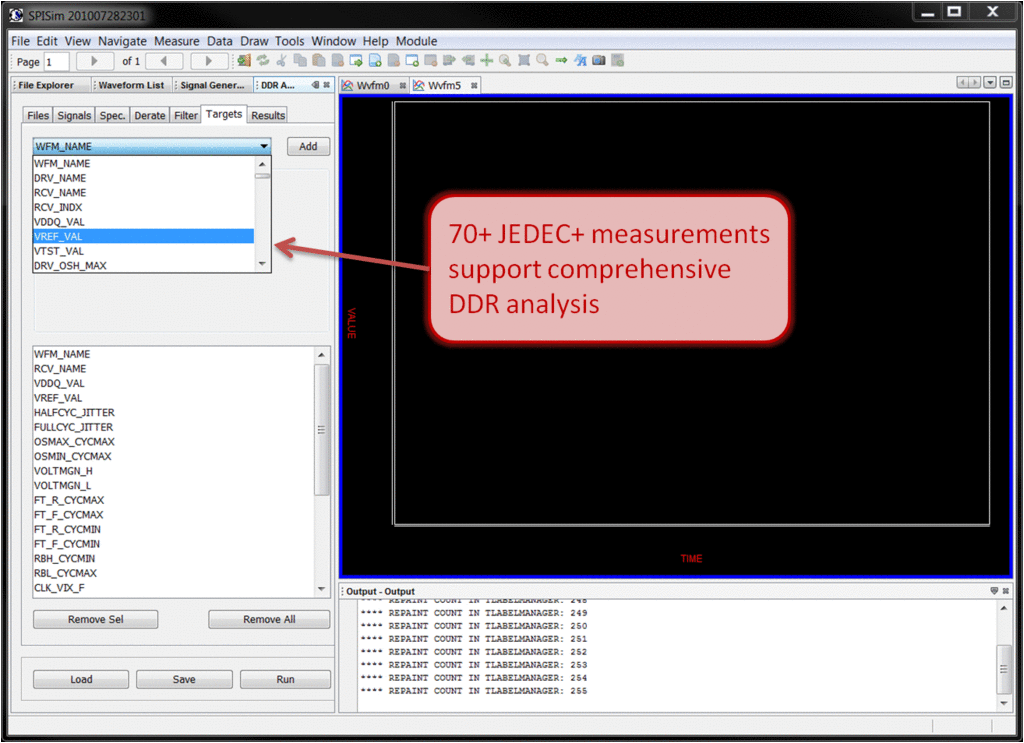
Task: Click the Remove All button
Action: (x=269, y=619)
